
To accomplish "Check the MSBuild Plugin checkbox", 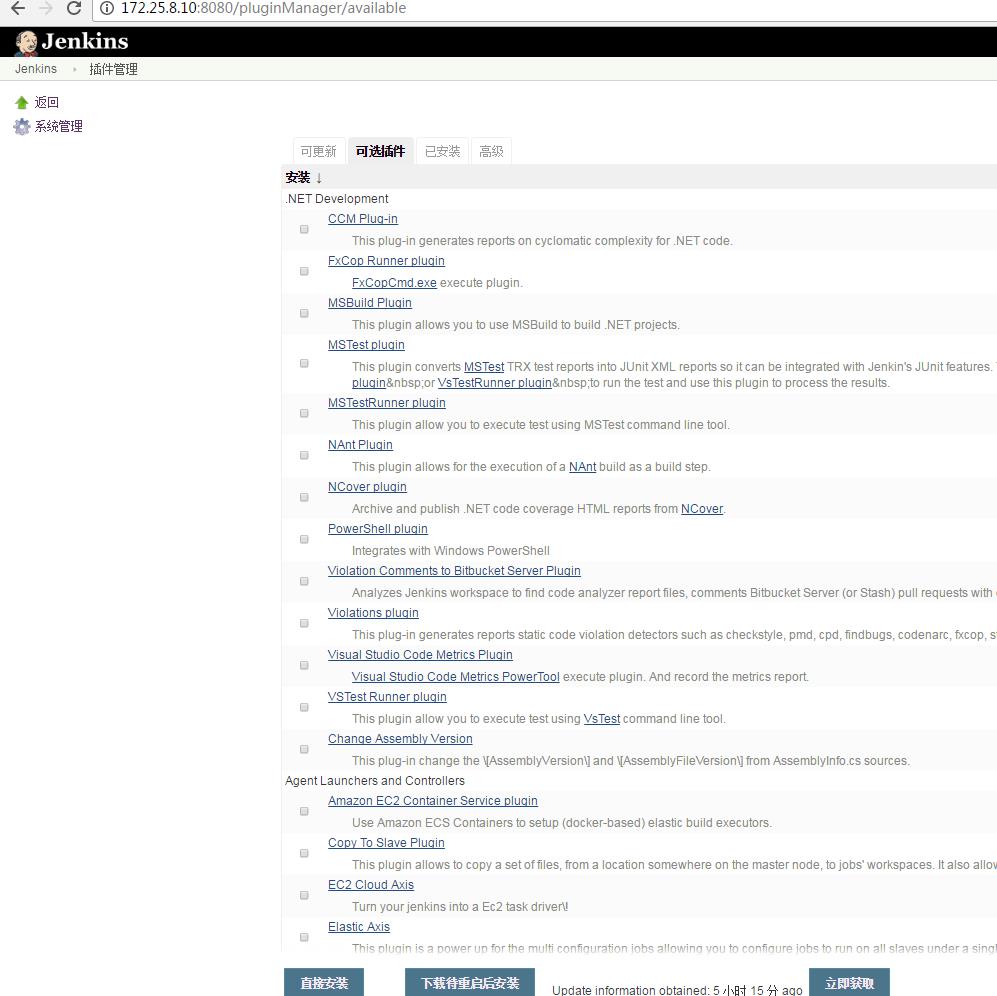I will [304, 314].
